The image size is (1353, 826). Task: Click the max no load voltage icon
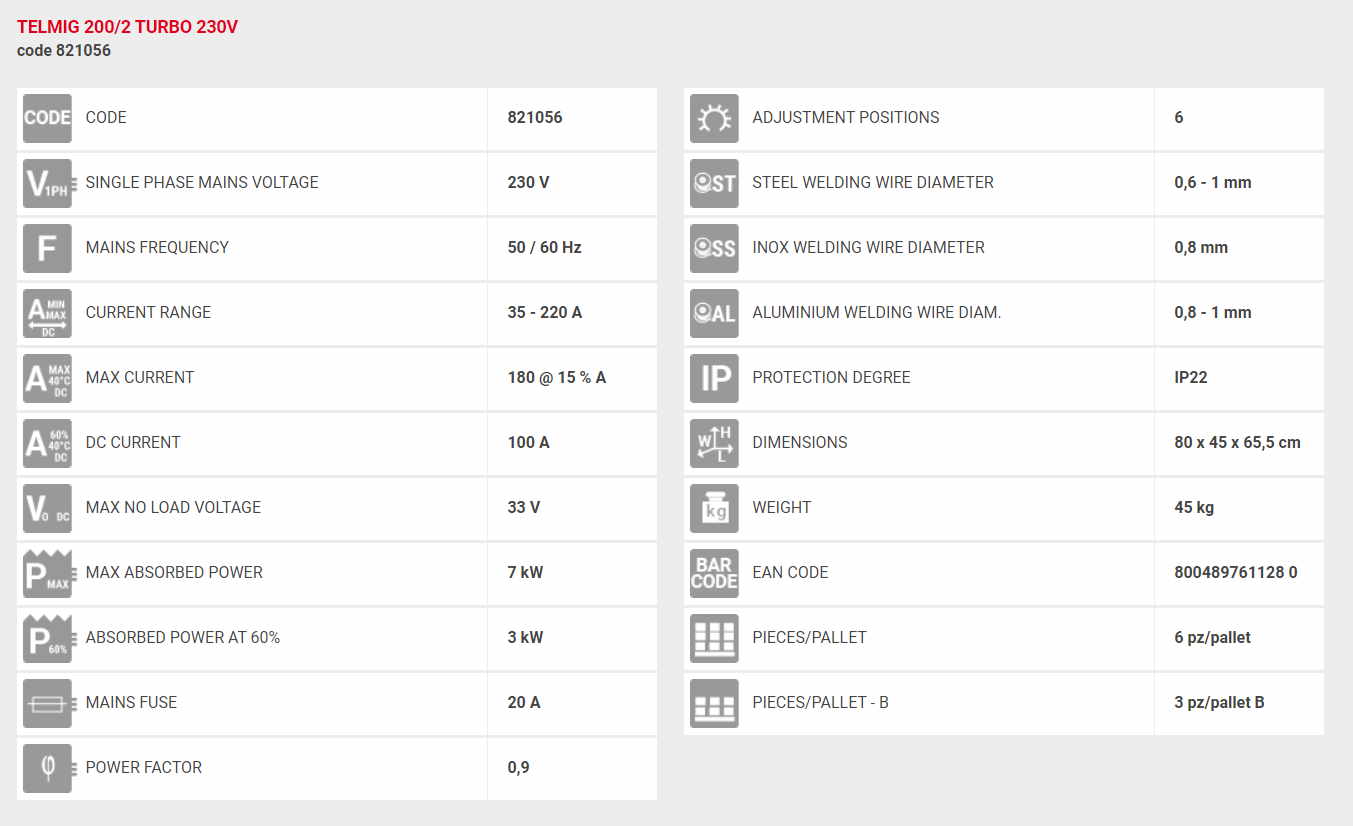click(47, 508)
